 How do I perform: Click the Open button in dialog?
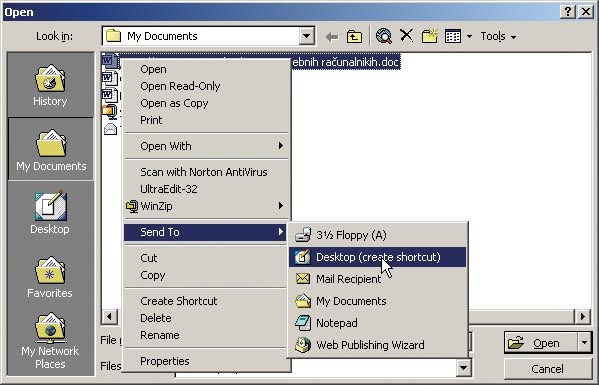[541, 343]
